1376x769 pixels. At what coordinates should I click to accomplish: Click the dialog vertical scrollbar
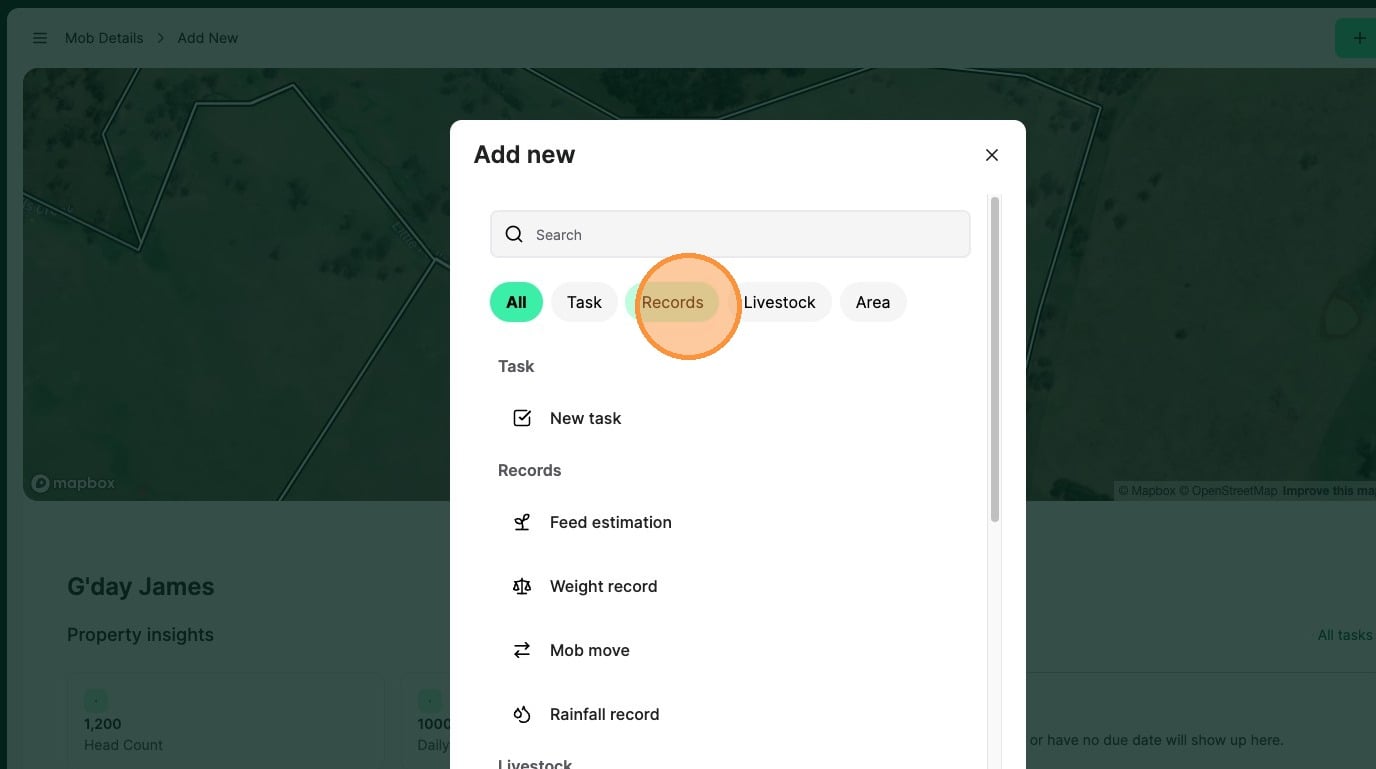995,359
